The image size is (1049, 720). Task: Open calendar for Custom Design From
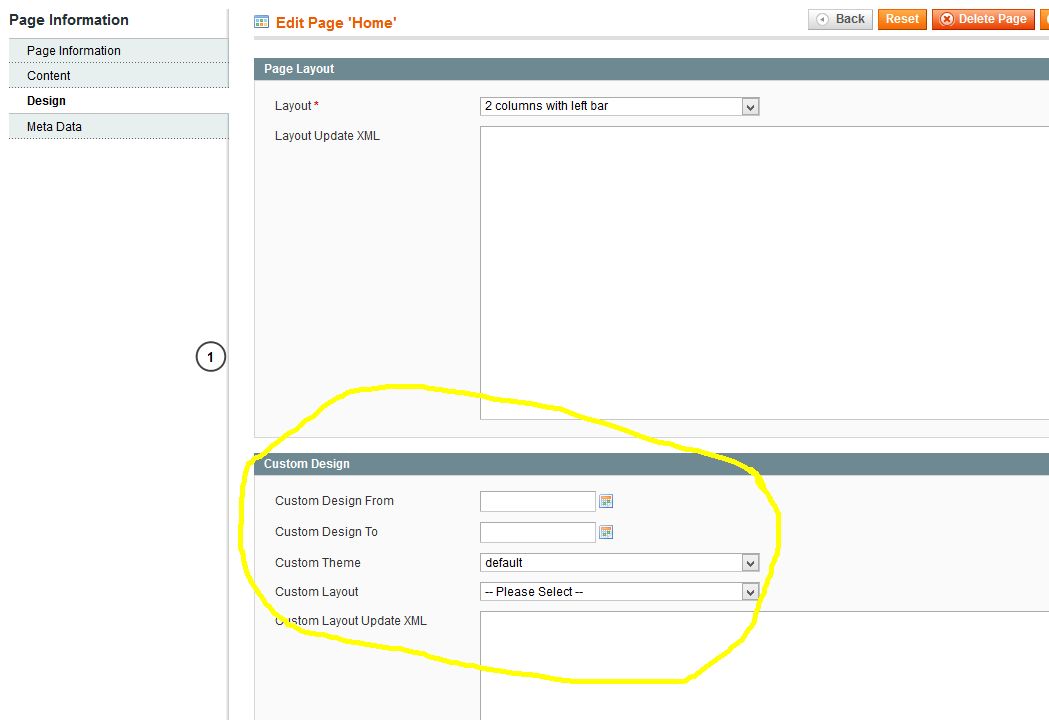(x=606, y=501)
